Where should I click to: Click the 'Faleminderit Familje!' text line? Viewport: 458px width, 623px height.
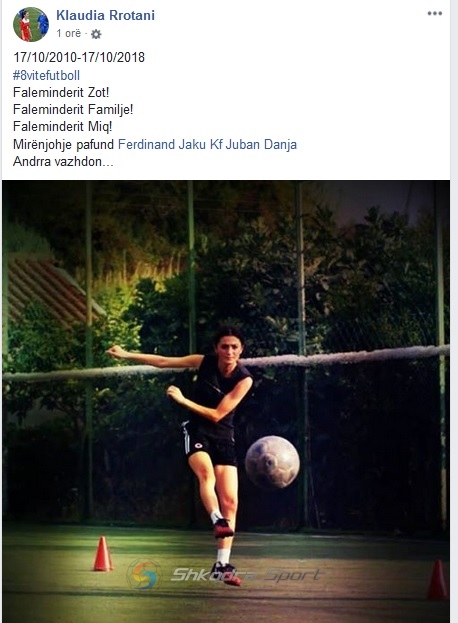(x=73, y=110)
